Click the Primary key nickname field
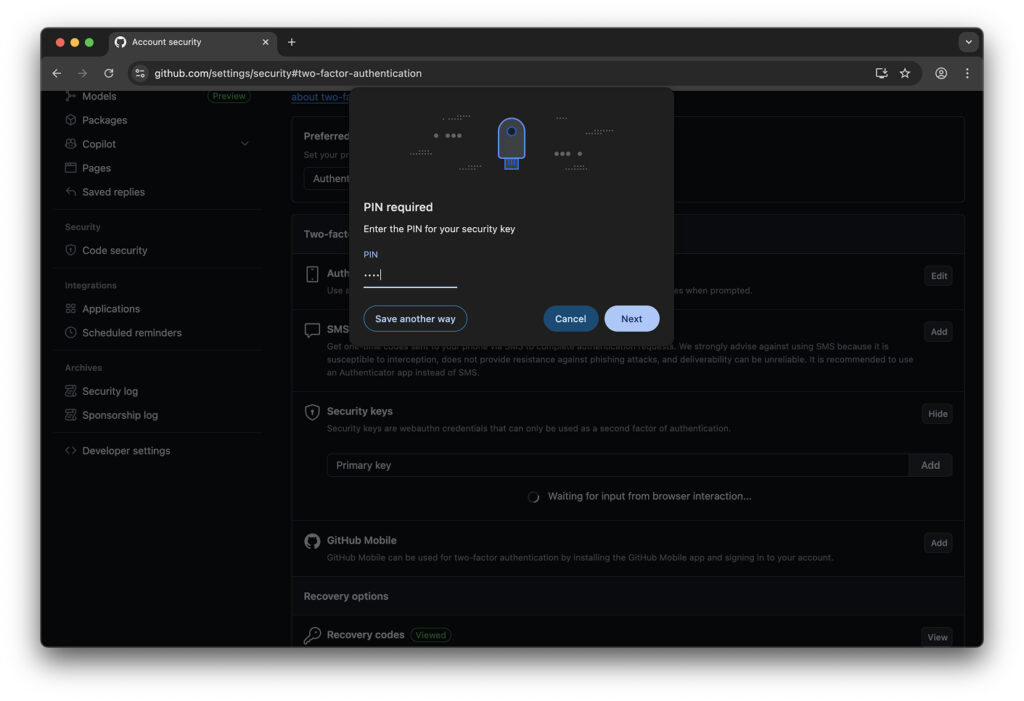 coord(618,465)
